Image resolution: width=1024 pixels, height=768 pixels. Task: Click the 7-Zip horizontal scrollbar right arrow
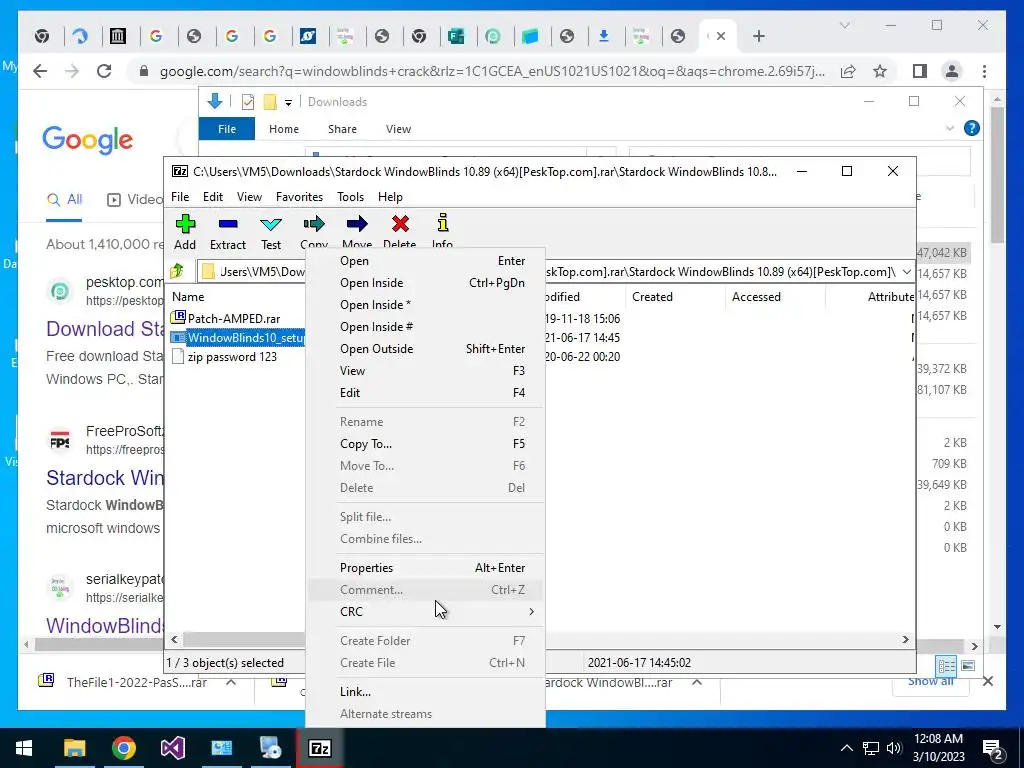[x=905, y=639]
